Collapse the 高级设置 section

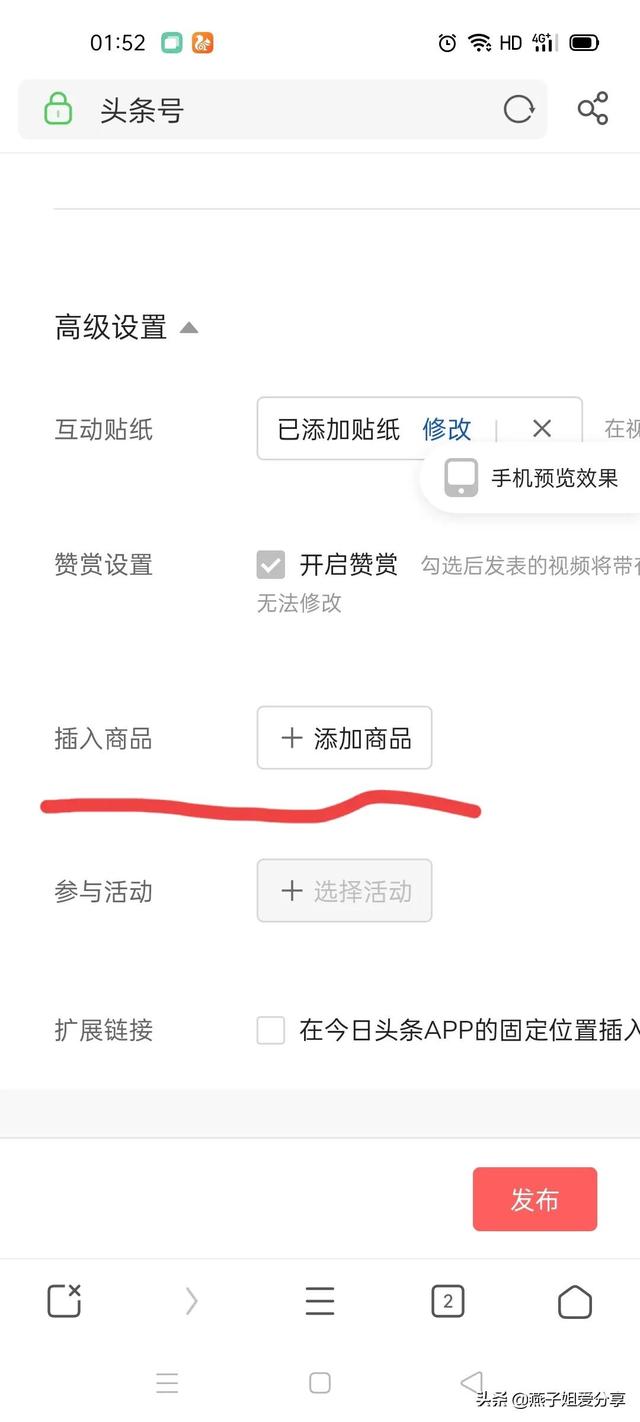tap(126, 327)
